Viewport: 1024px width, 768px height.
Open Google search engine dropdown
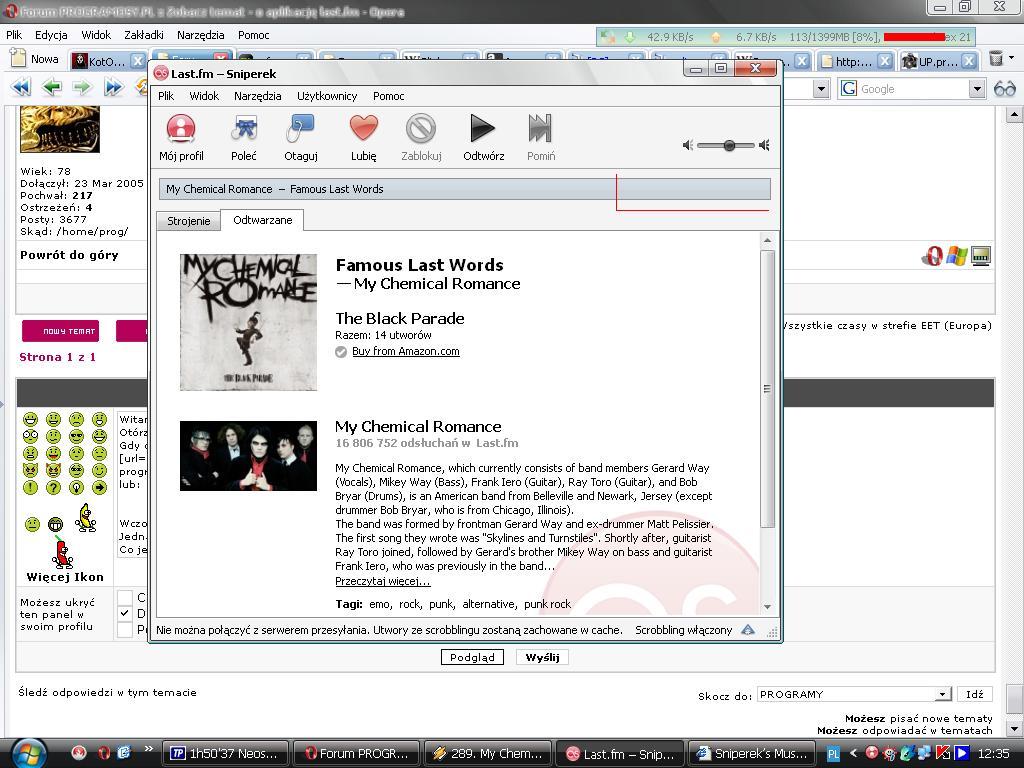pos(977,88)
